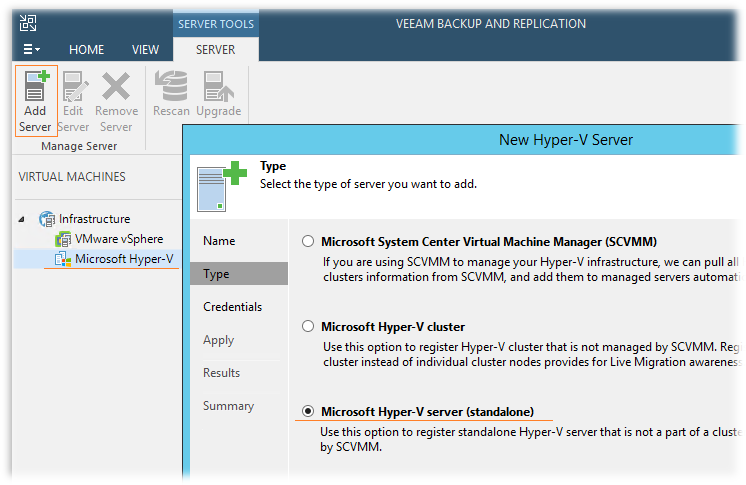Click 'Select the type of server' text
Screen dimensions: 746x485
point(368,184)
